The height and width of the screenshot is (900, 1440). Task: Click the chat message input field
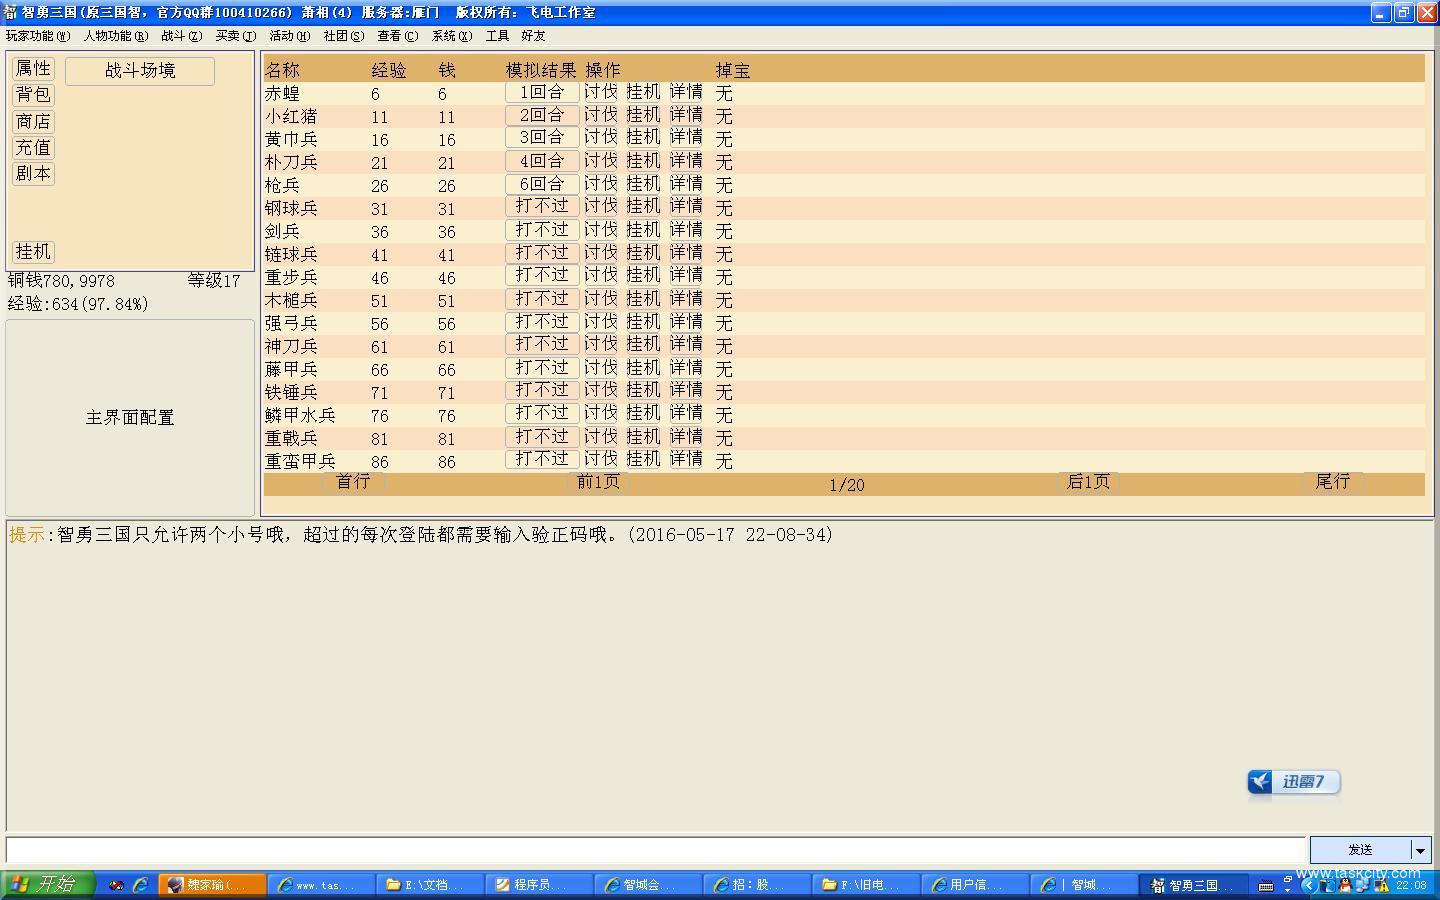(655, 850)
